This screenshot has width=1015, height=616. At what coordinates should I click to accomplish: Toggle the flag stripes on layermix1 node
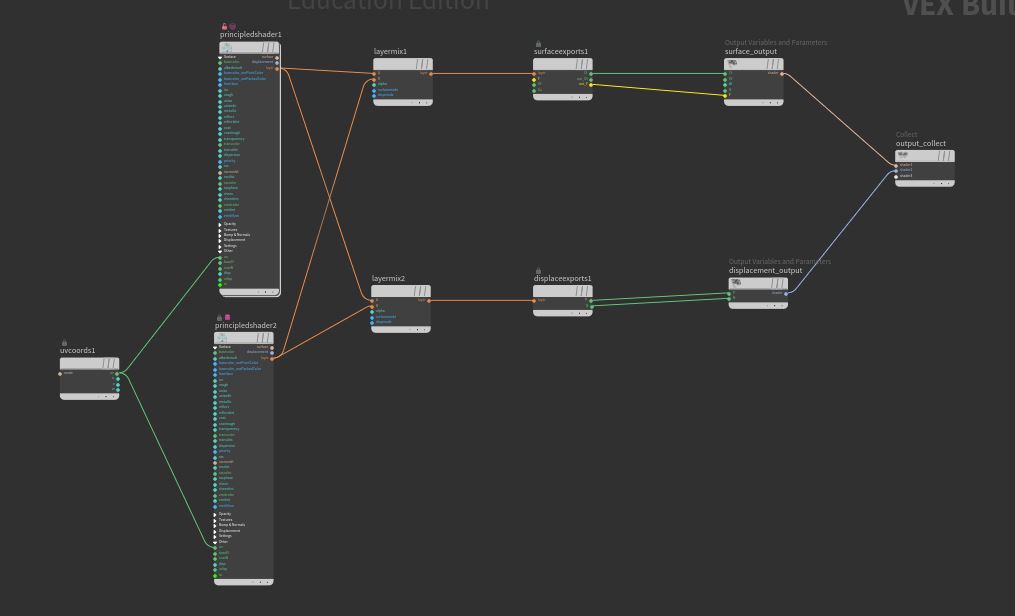[423, 64]
